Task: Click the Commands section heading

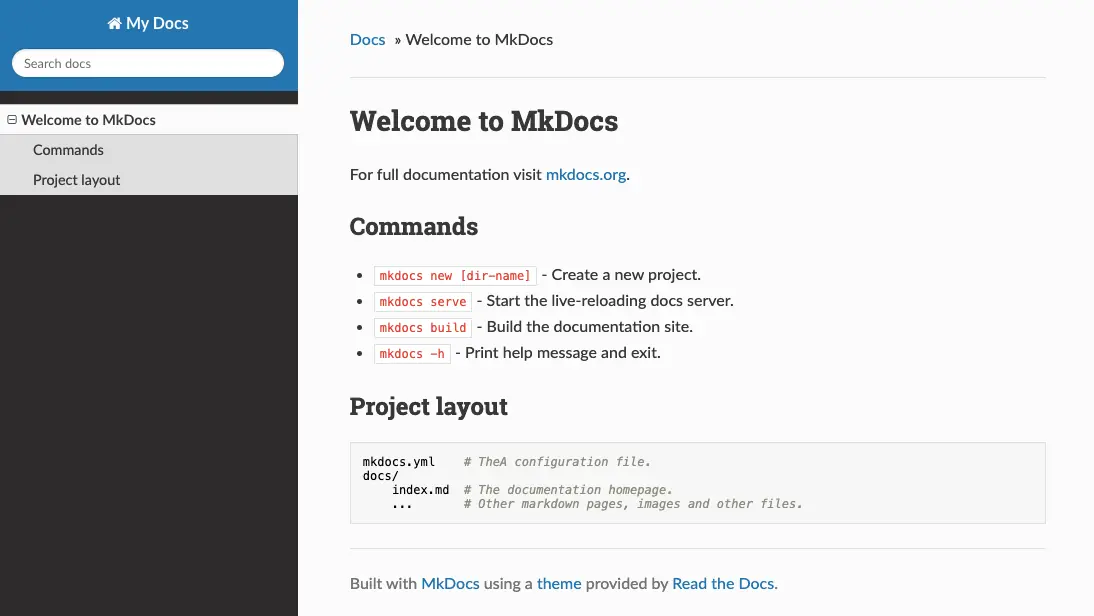Action: tap(414, 226)
